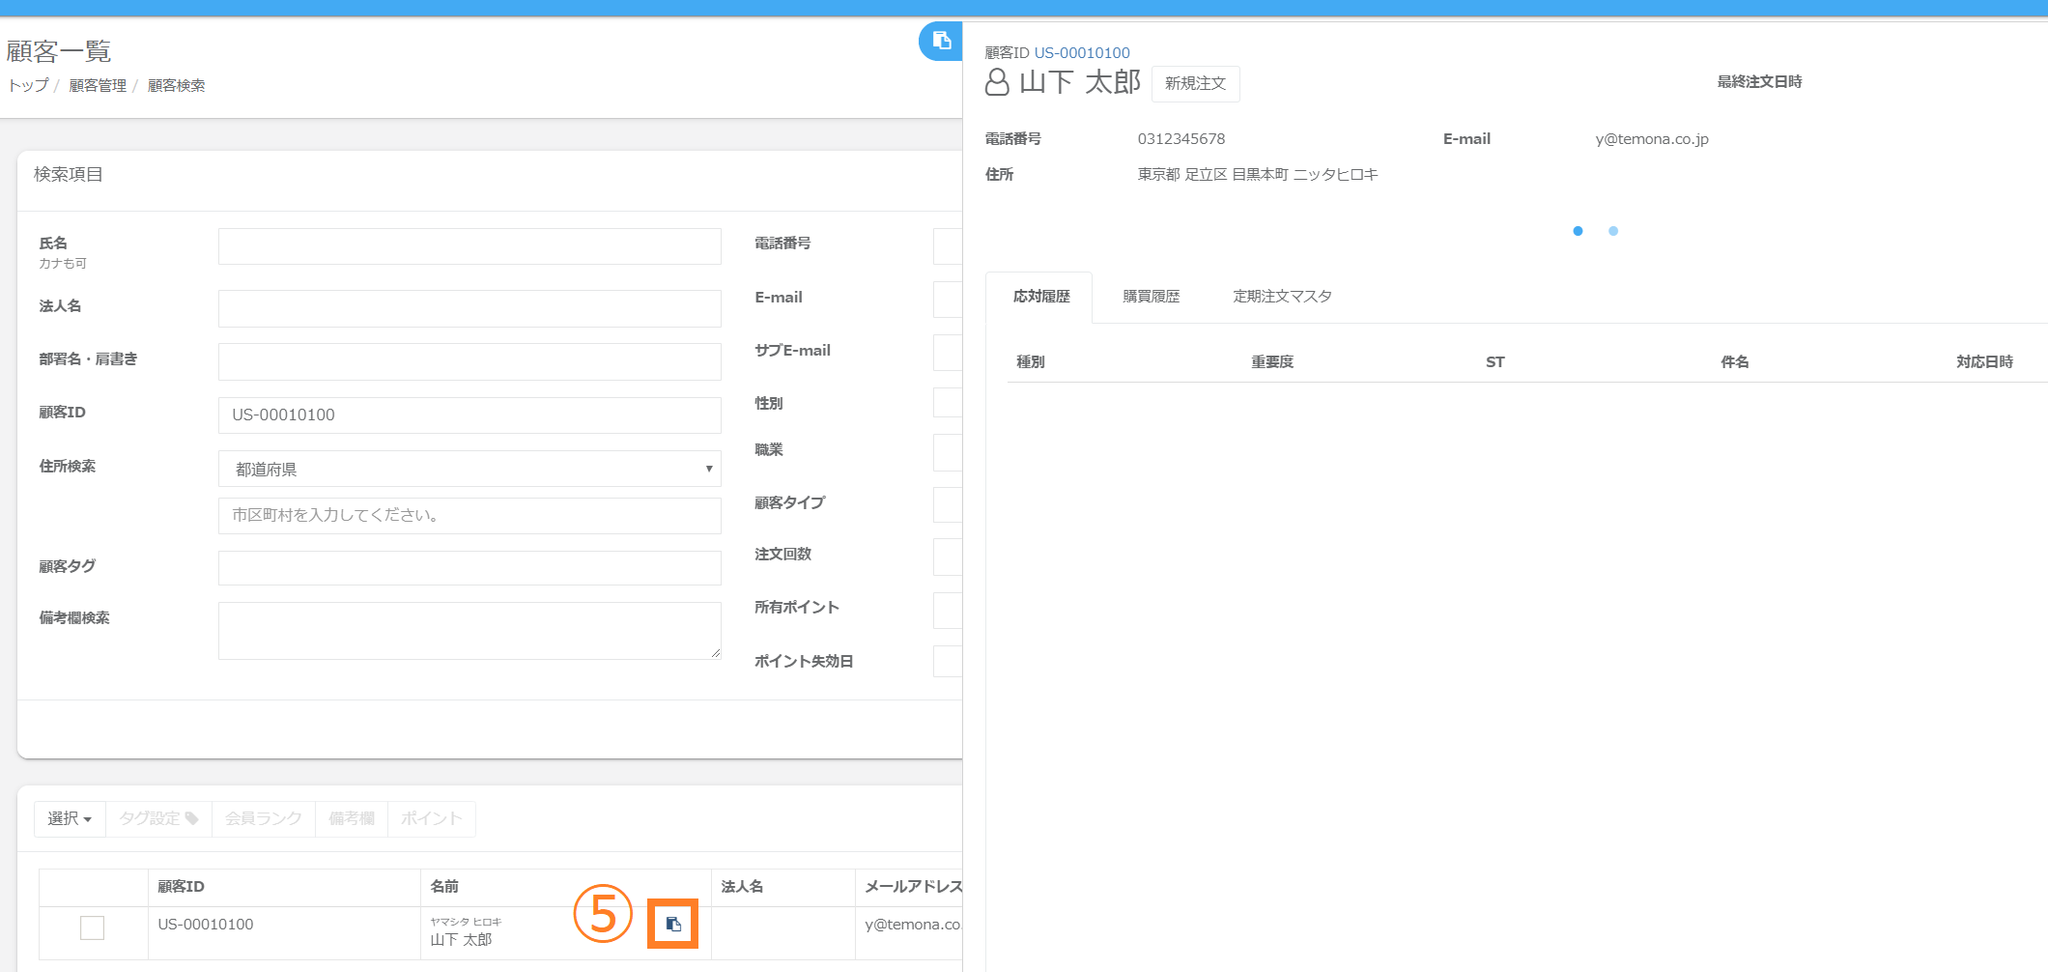Click the first carousel pagination dot
Viewport: 2048px width, 972px height.
(1578, 231)
